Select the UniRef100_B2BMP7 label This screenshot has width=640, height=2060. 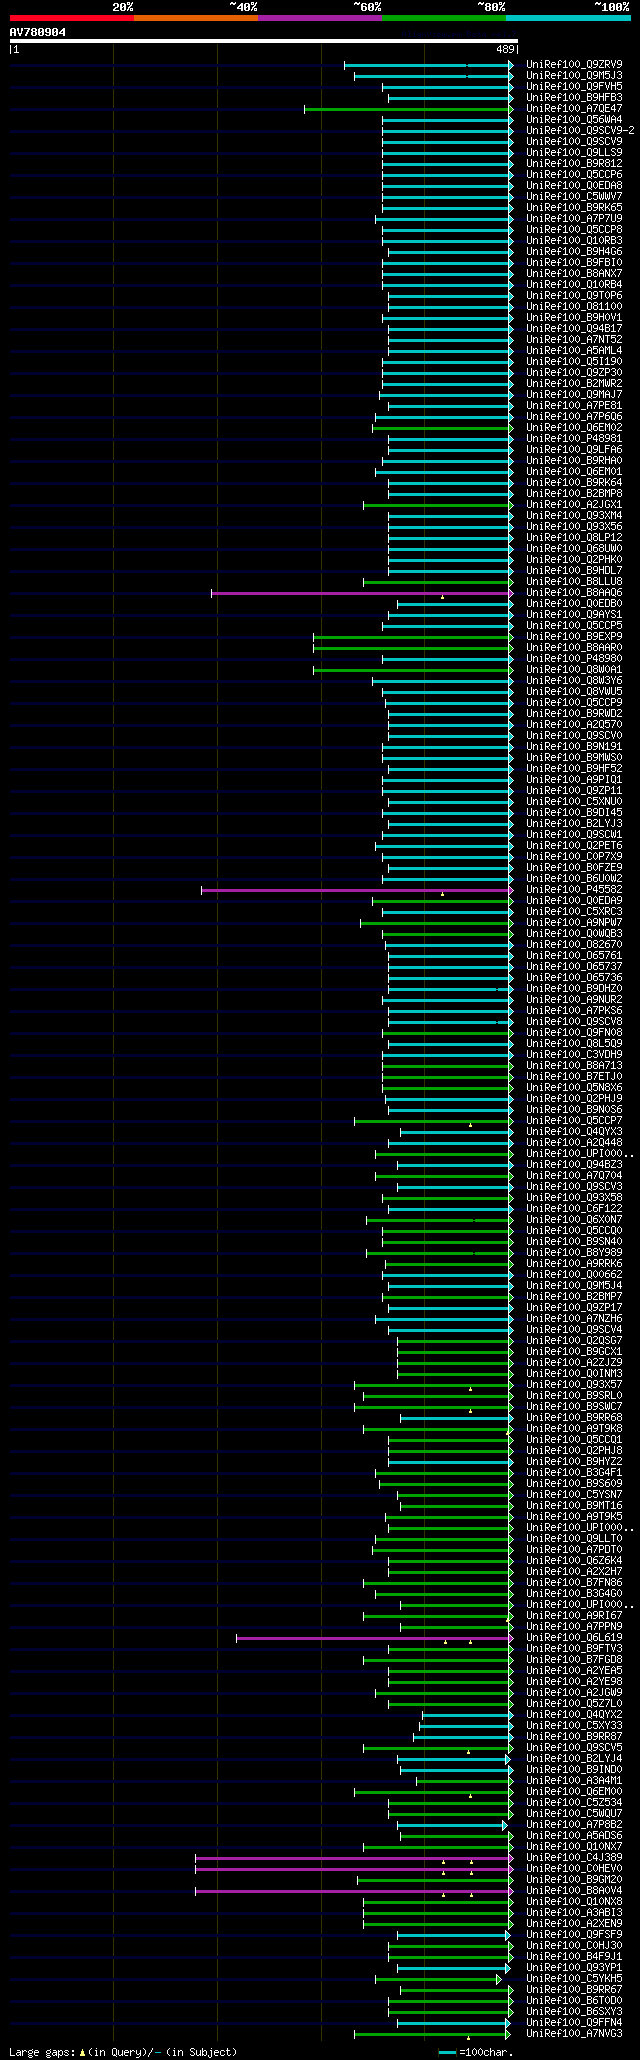point(574,1296)
